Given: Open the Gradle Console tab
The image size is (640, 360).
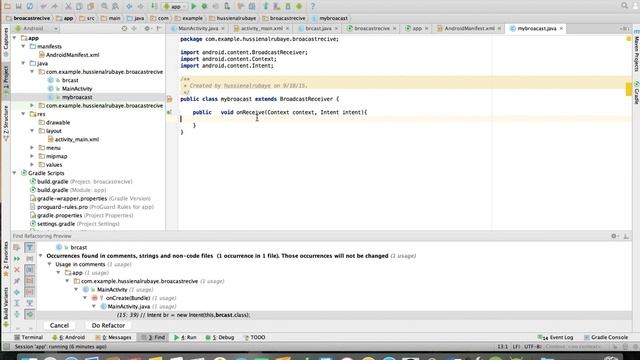Looking at the screenshot, I should (606, 338).
